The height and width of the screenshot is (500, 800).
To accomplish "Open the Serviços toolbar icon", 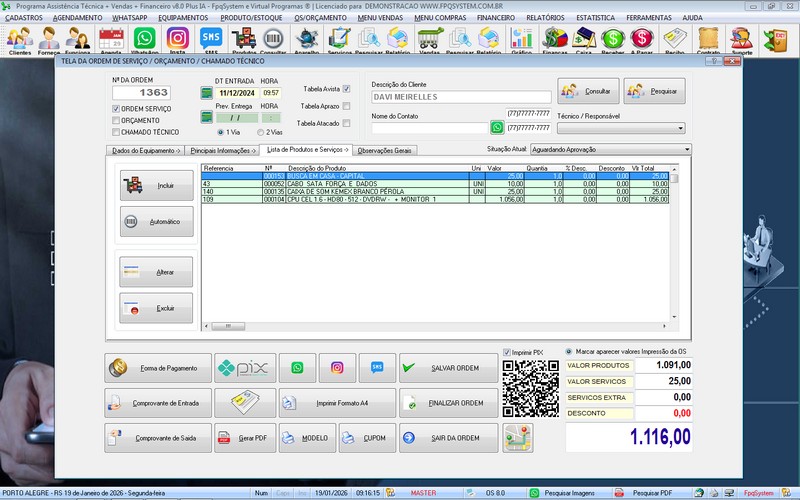I will [x=339, y=40].
